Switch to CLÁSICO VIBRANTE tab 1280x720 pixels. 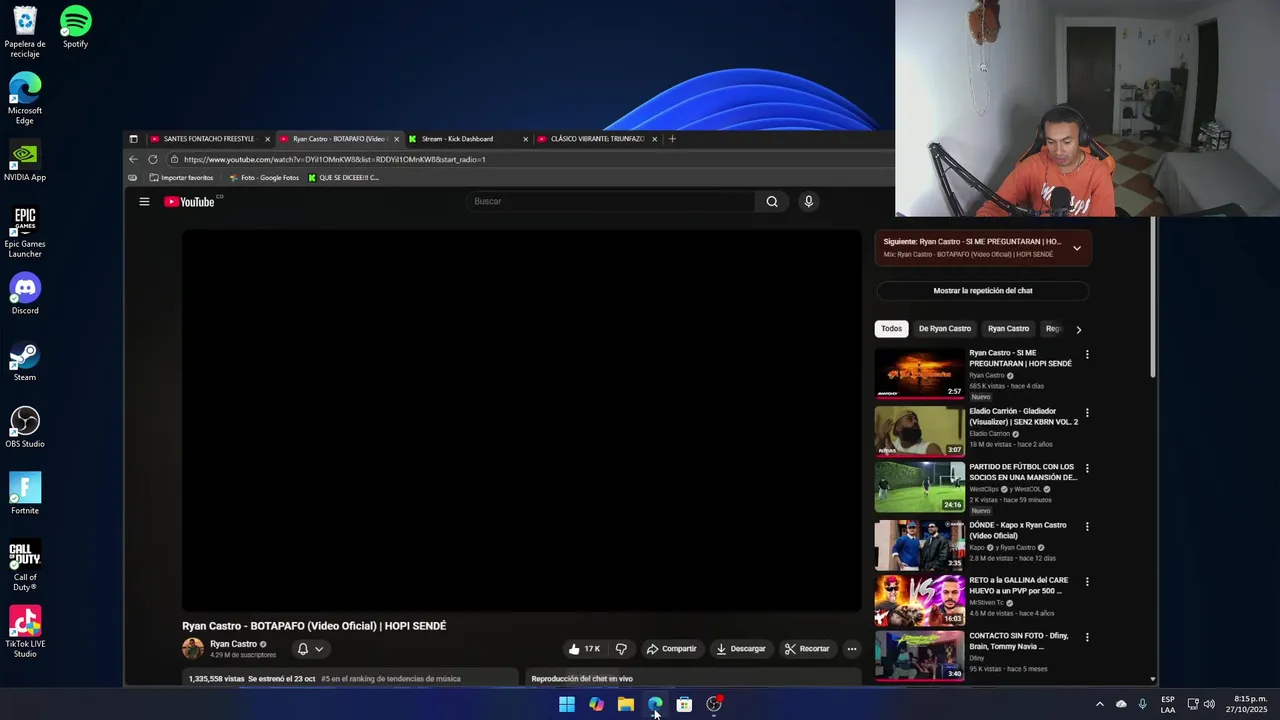[597, 139]
